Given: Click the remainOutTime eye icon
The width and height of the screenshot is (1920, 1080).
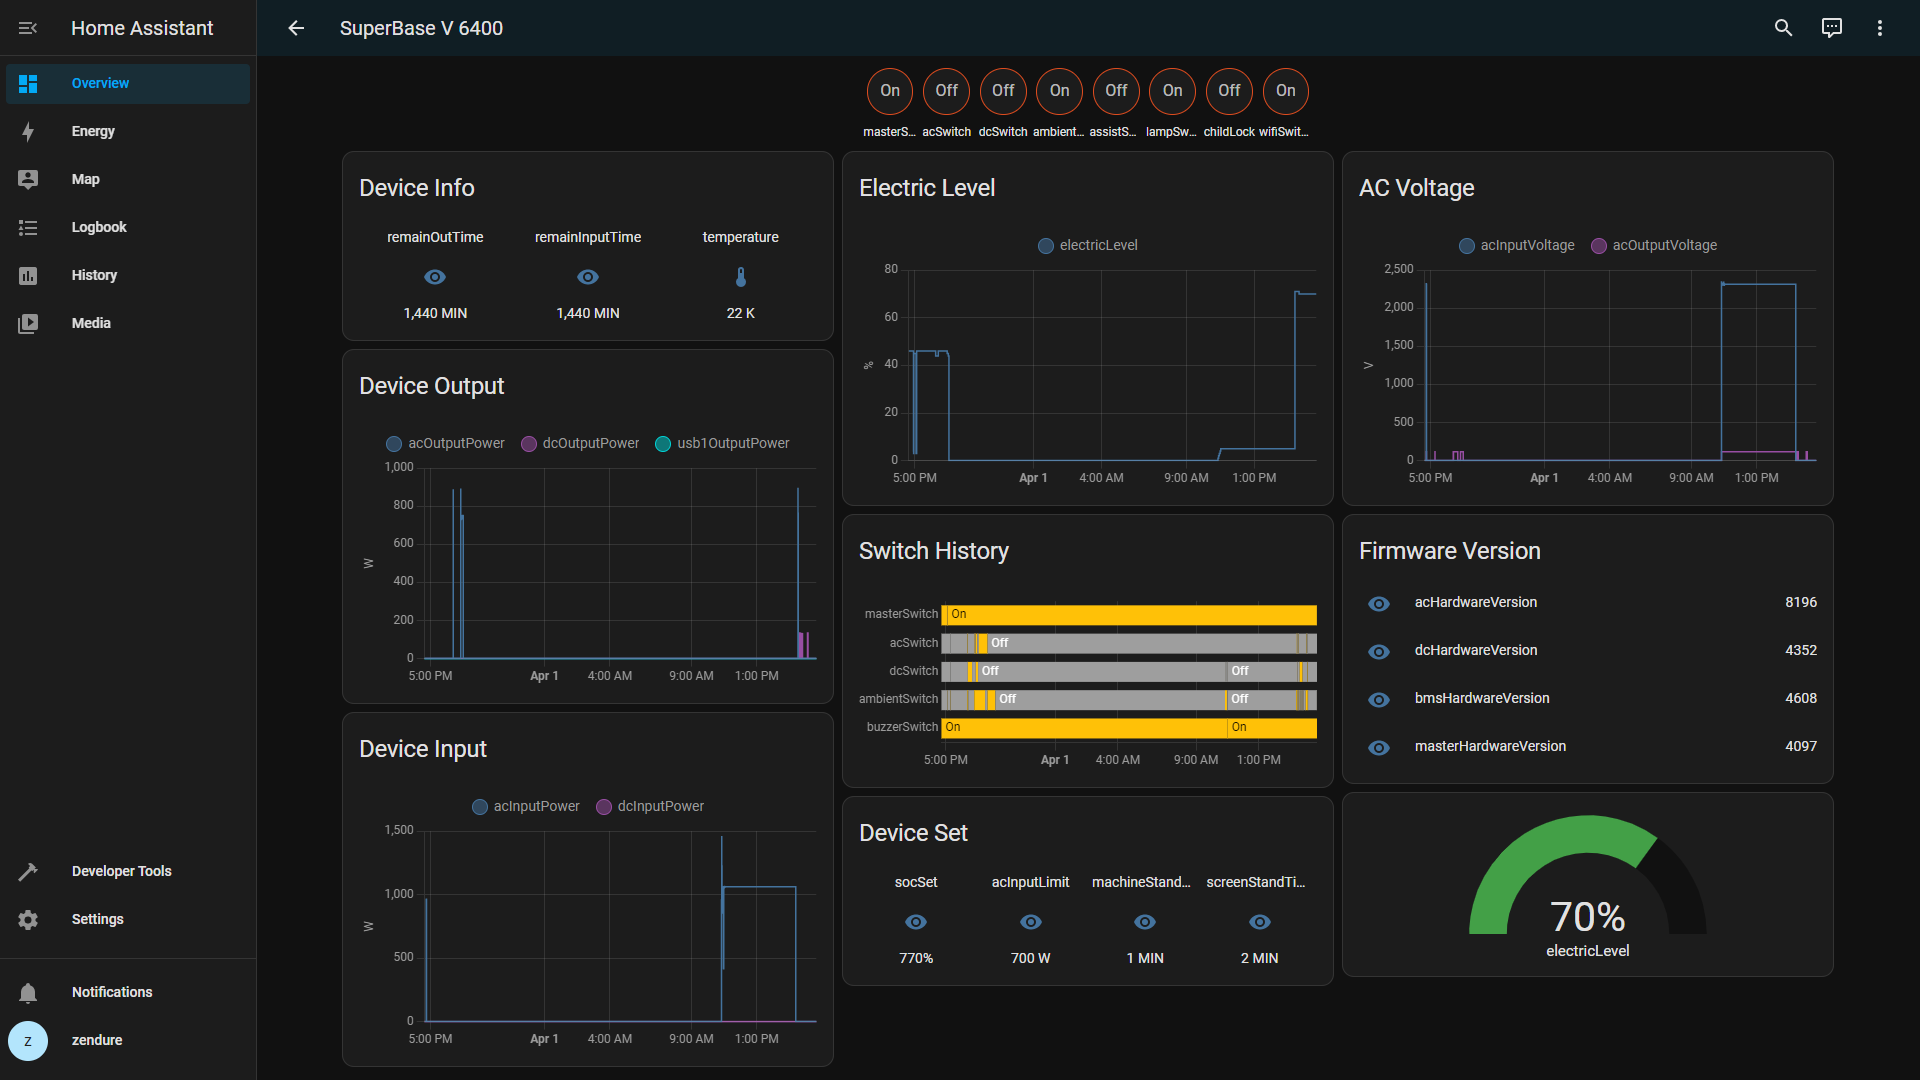Looking at the screenshot, I should (x=435, y=277).
